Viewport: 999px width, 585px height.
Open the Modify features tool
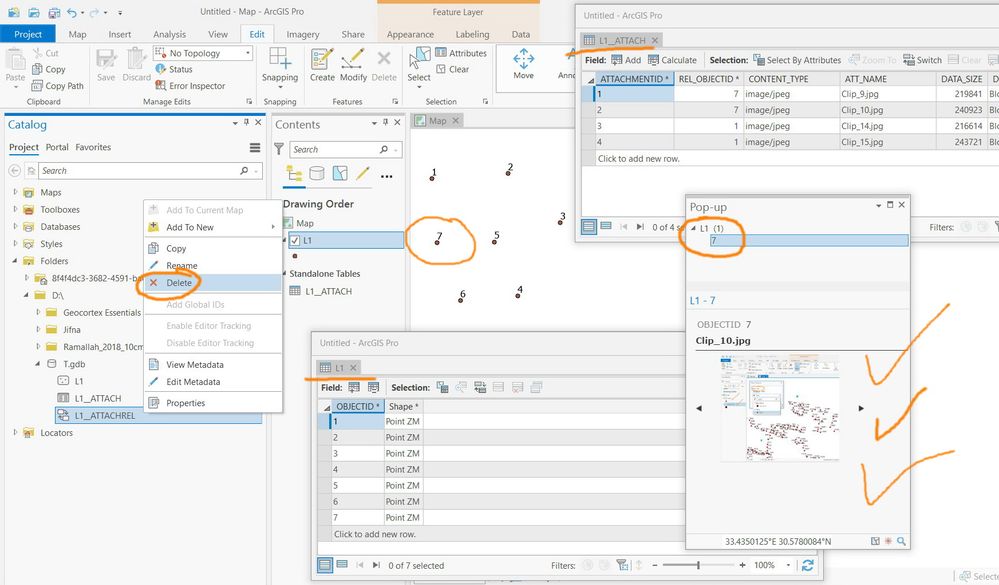(x=353, y=66)
